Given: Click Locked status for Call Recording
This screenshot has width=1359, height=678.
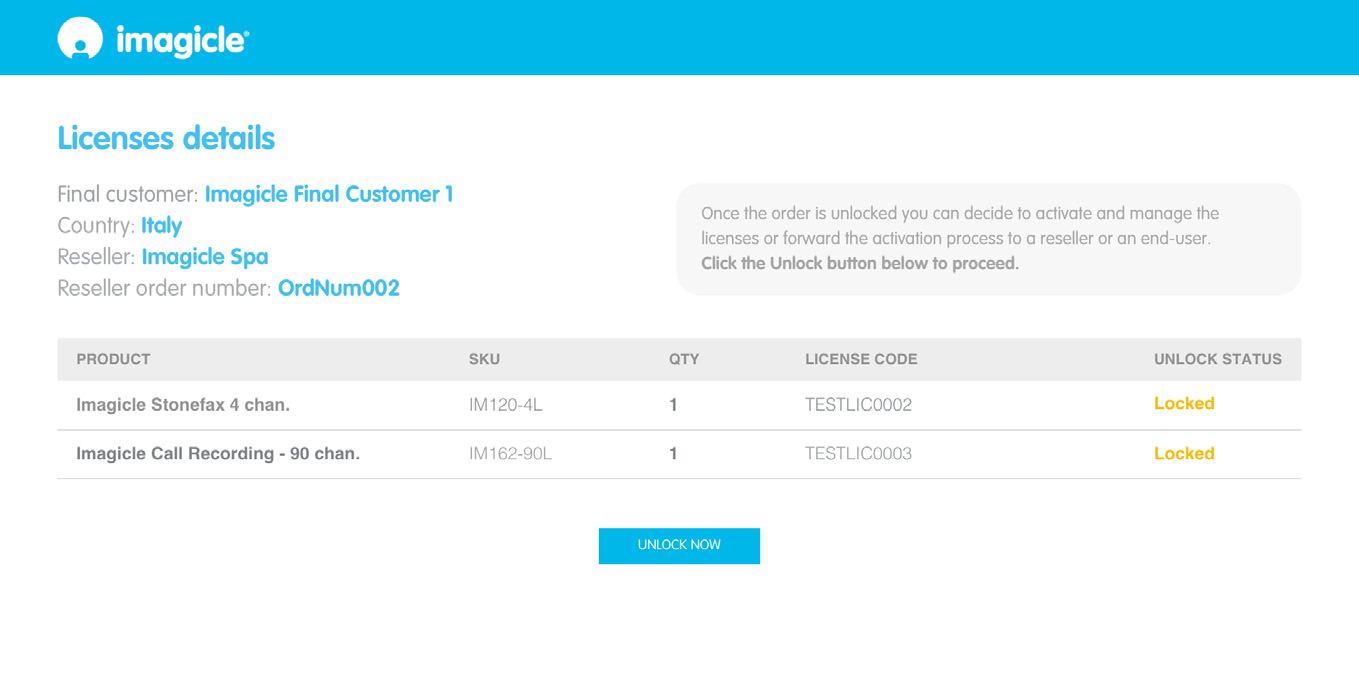Looking at the screenshot, I should click(1184, 454).
